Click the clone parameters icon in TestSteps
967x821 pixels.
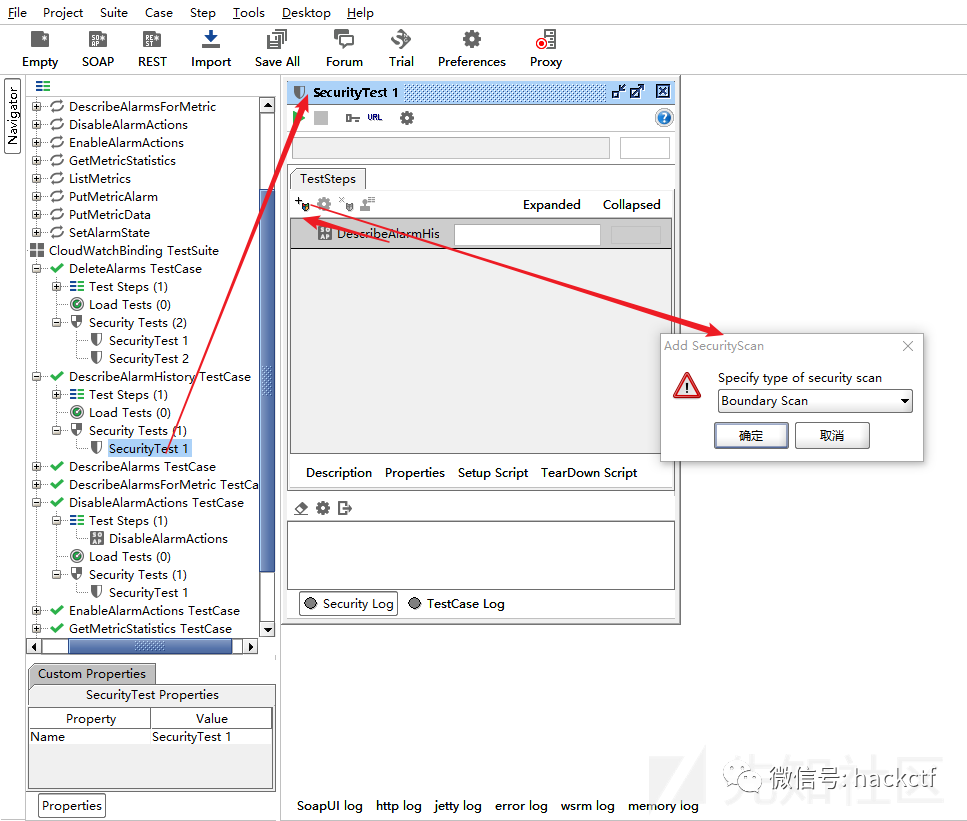click(x=368, y=204)
